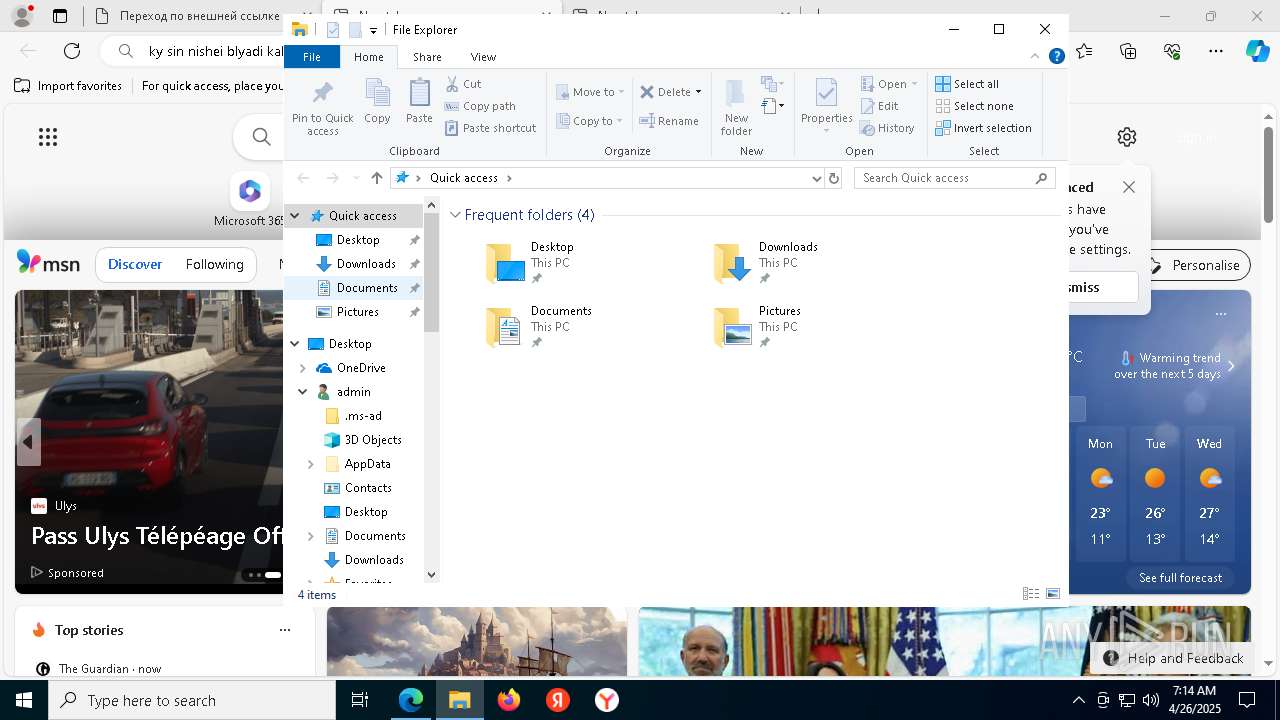This screenshot has width=1280, height=720.
Task: Switch to MSN Following tab
Action: point(214,265)
